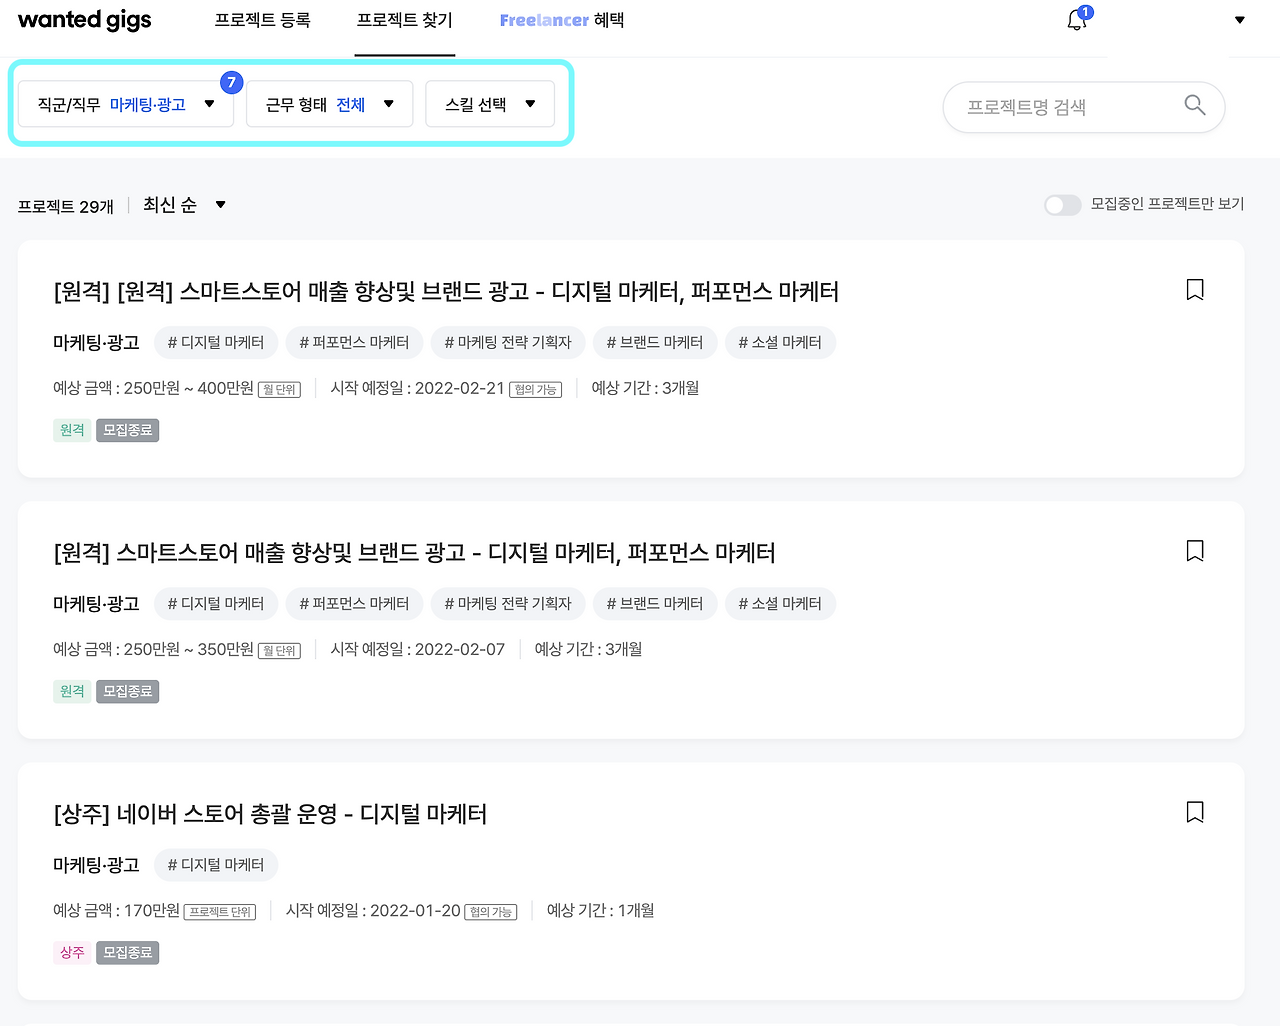Viewport: 1280px width, 1026px height.
Task: Bookmark the second 원격 스마트스토어 project
Action: [x=1194, y=550]
